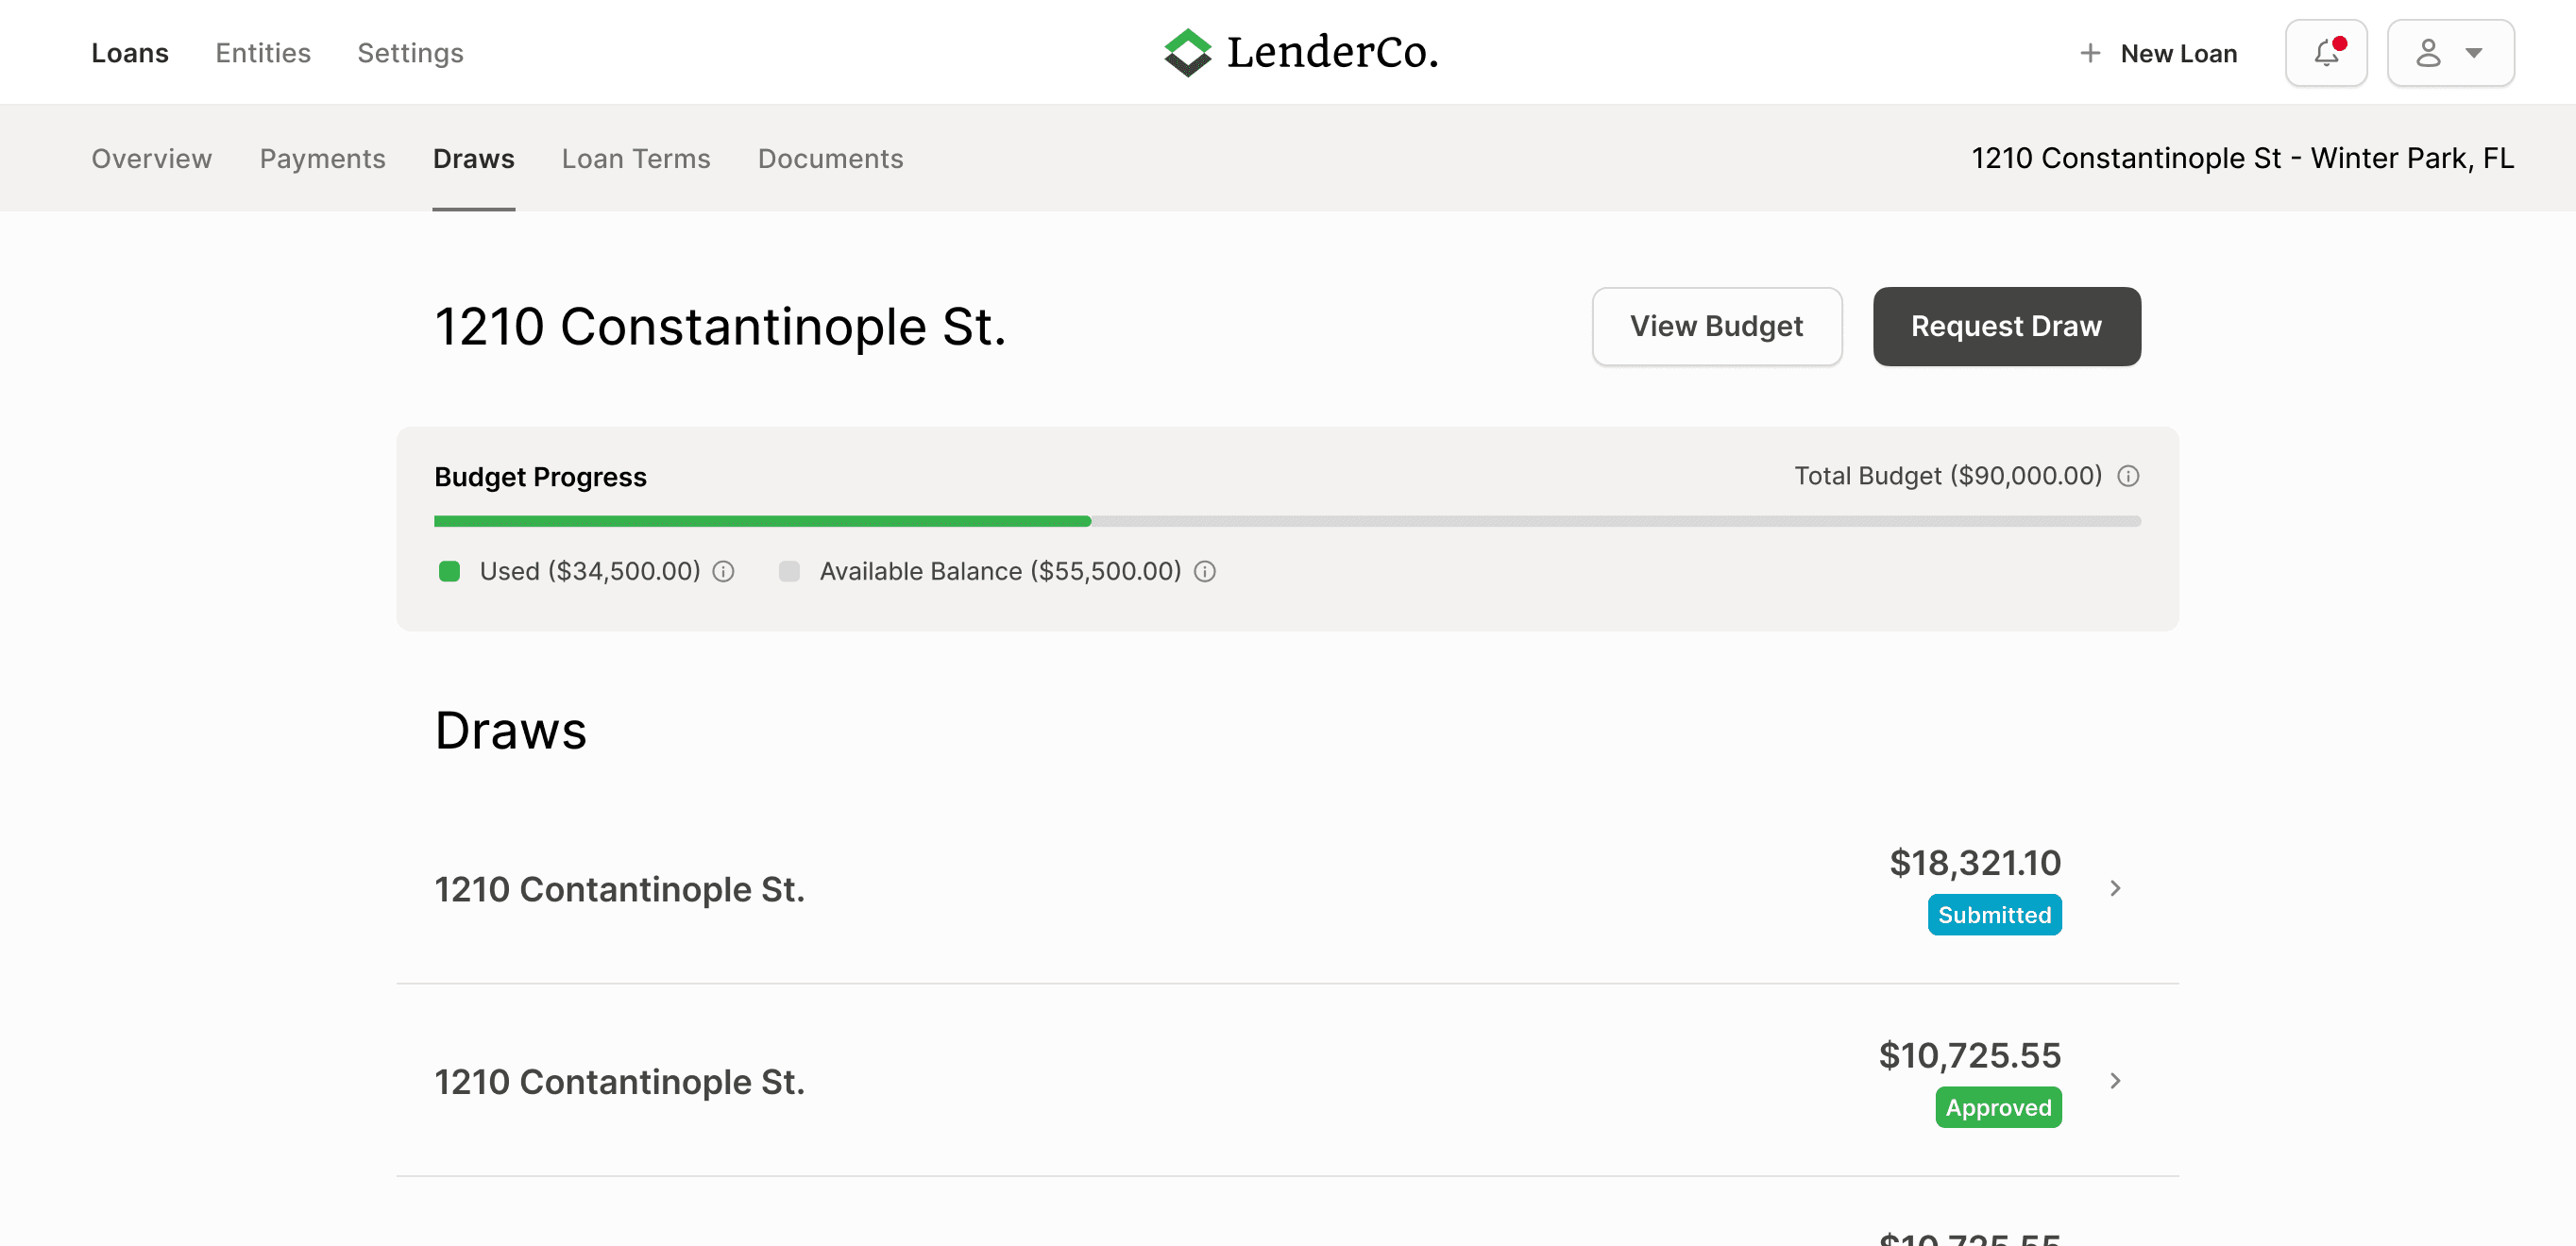The width and height of the screenshot is (2576, 1246).
Task: Switch to the Overview tab
Action: 151,159
